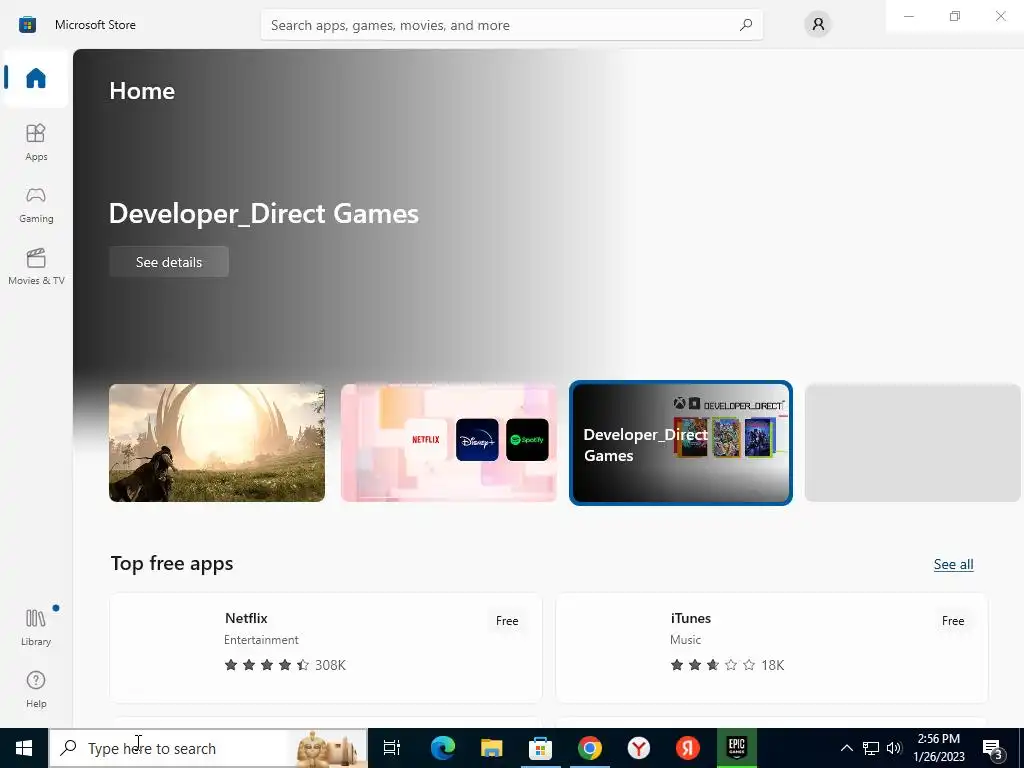Click the search apps, games, movies field
1024x768 pixels.
(511, 25)
